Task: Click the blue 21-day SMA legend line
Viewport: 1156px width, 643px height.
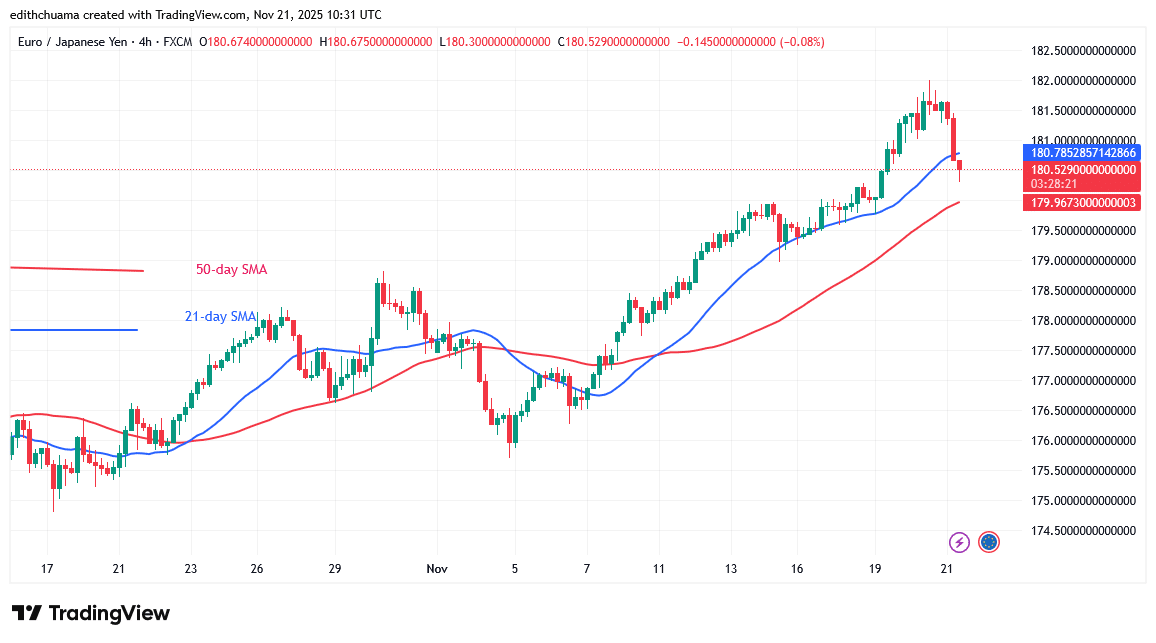Action: point(73,330)
